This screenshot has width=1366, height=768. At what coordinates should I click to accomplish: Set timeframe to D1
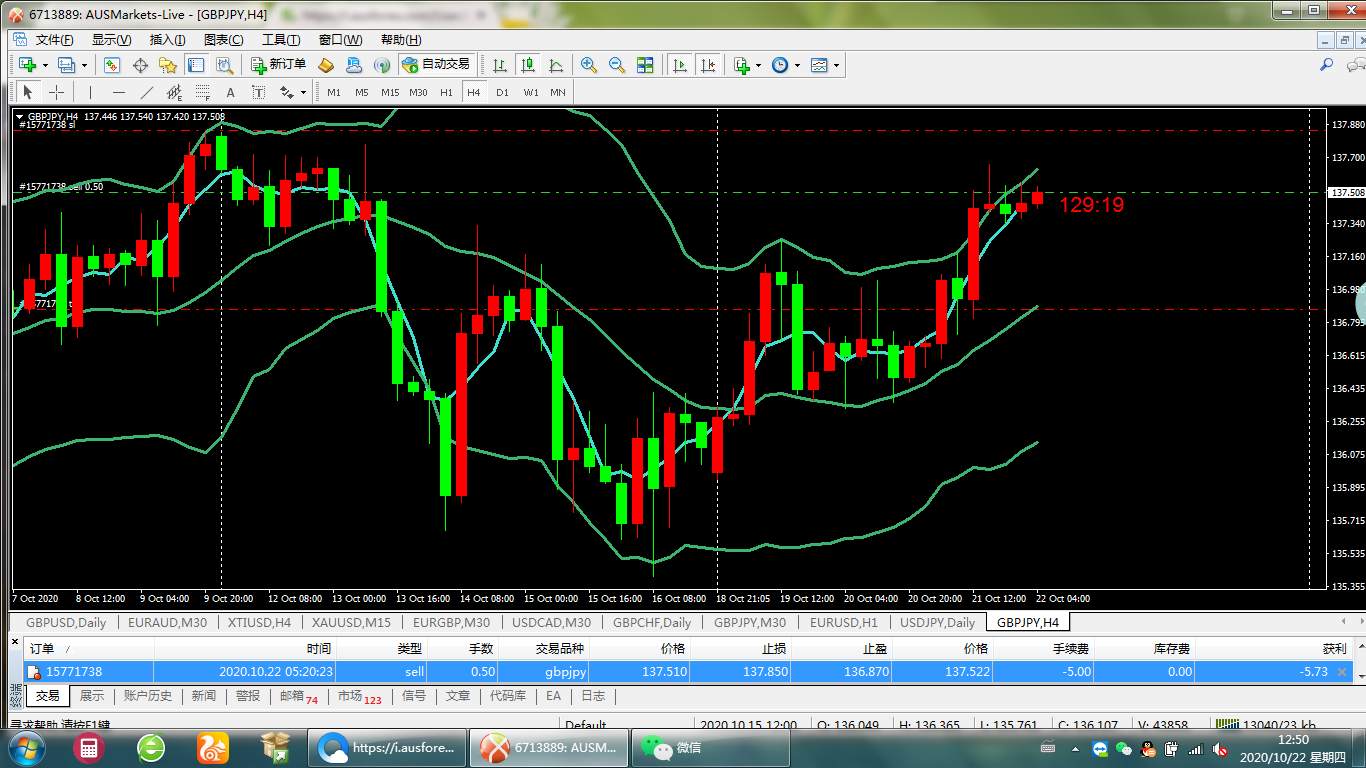[x=502, y=92]
